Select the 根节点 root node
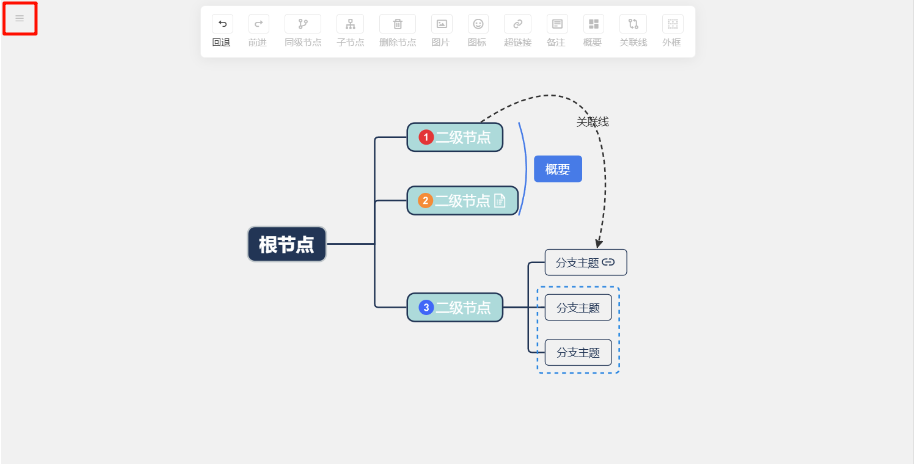 click(x=287, y=244)
